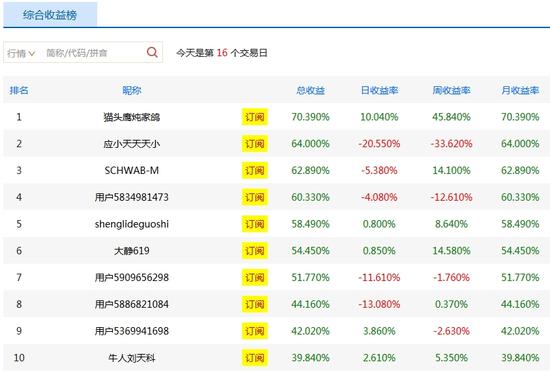Image resolution: width=550 pixels, height=372 pixels.
Task: Open nickname SCHWAB-M
Action: point(132,170)
